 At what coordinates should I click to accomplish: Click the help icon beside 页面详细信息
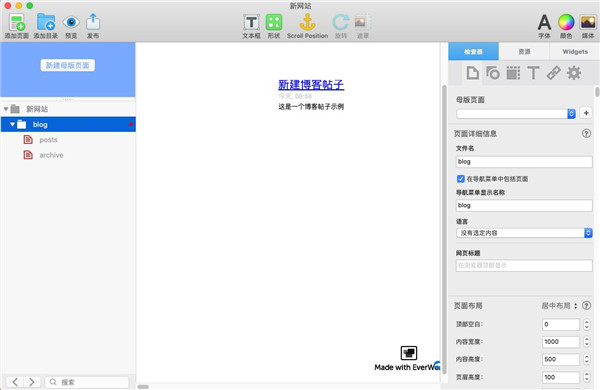click(x=586, y=133)
